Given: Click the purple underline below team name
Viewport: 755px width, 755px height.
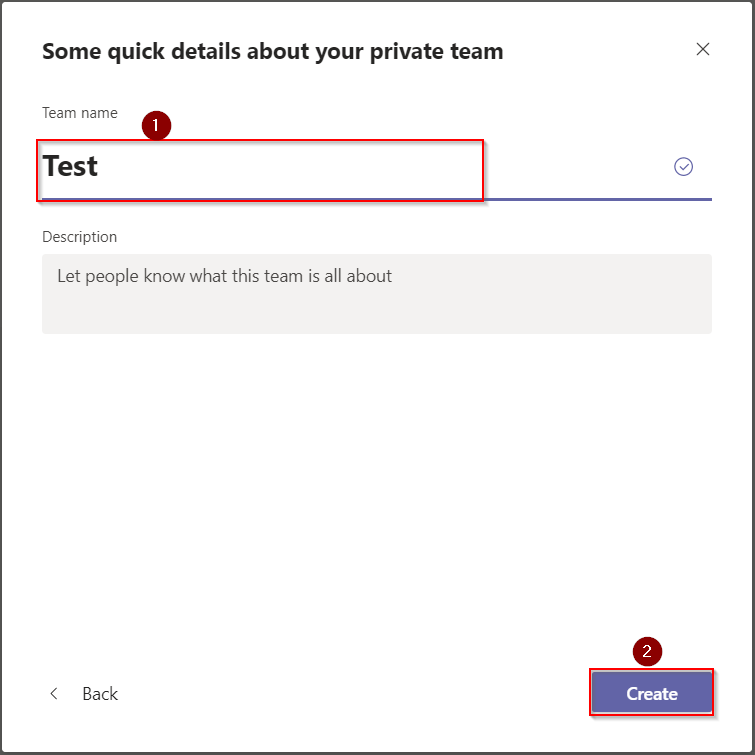Looking at the screenshot, I should (x=600, y=199).
